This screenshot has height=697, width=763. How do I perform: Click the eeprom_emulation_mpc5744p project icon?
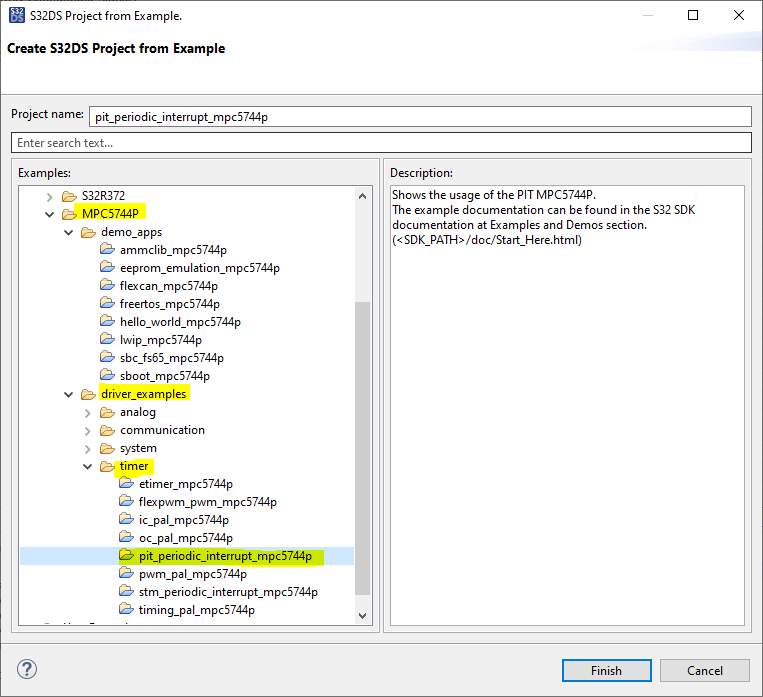coord(107,267)
